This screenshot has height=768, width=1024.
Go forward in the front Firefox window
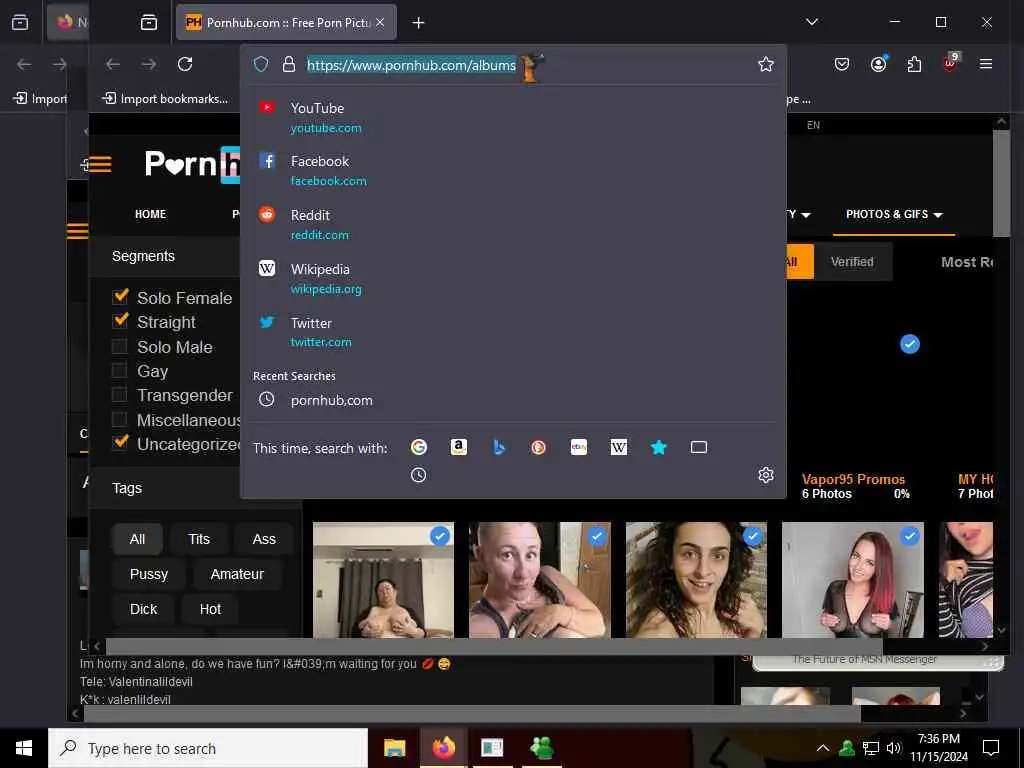click(149, 64)
